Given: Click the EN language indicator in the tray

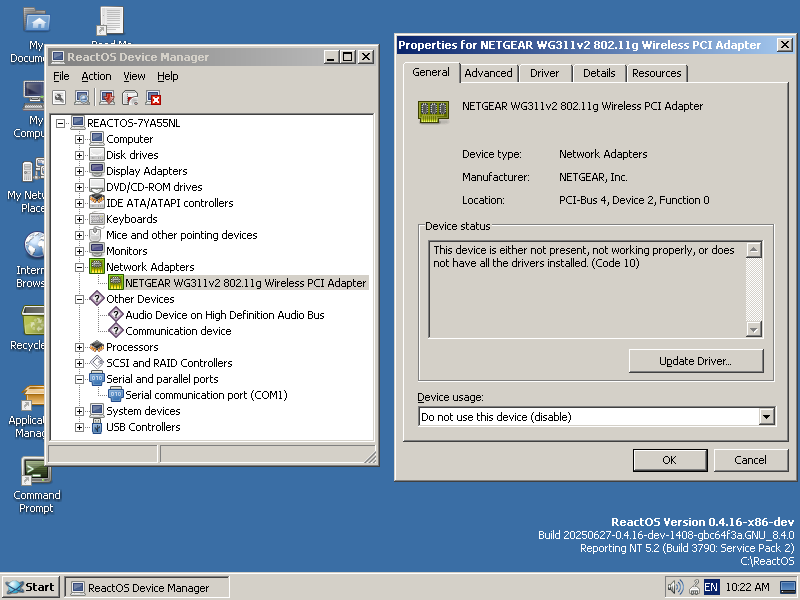Looking at the screenshot, I should tap(711, 587).
